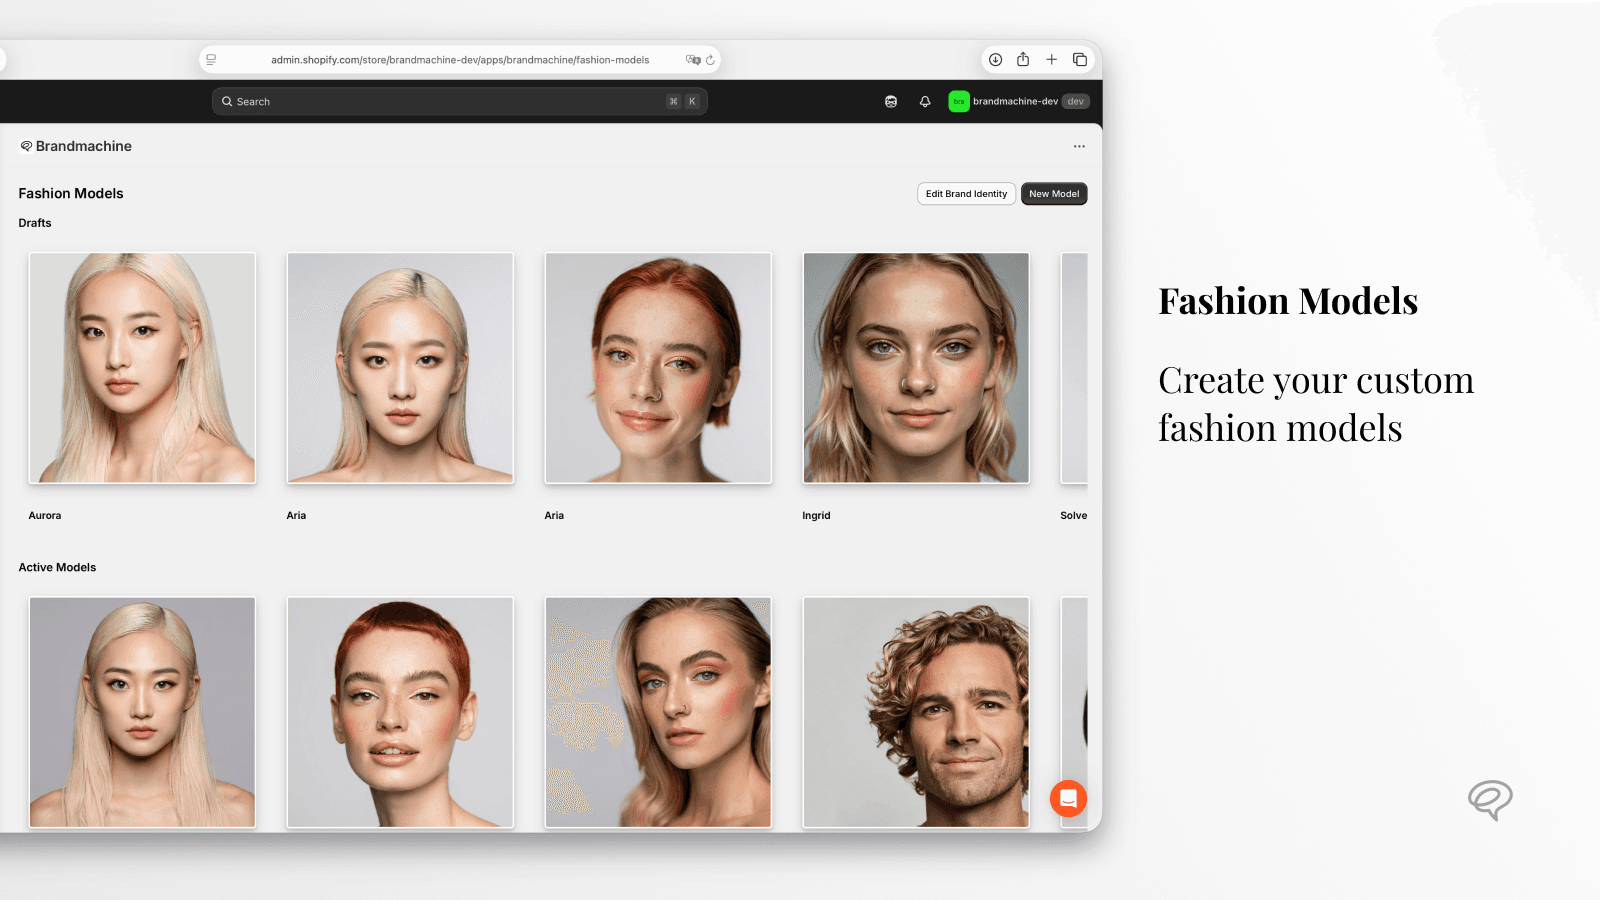This screenshot has height=900, width=1600.
Task: Click the Edit Brand Identity button
Action: tap(966, 194)
